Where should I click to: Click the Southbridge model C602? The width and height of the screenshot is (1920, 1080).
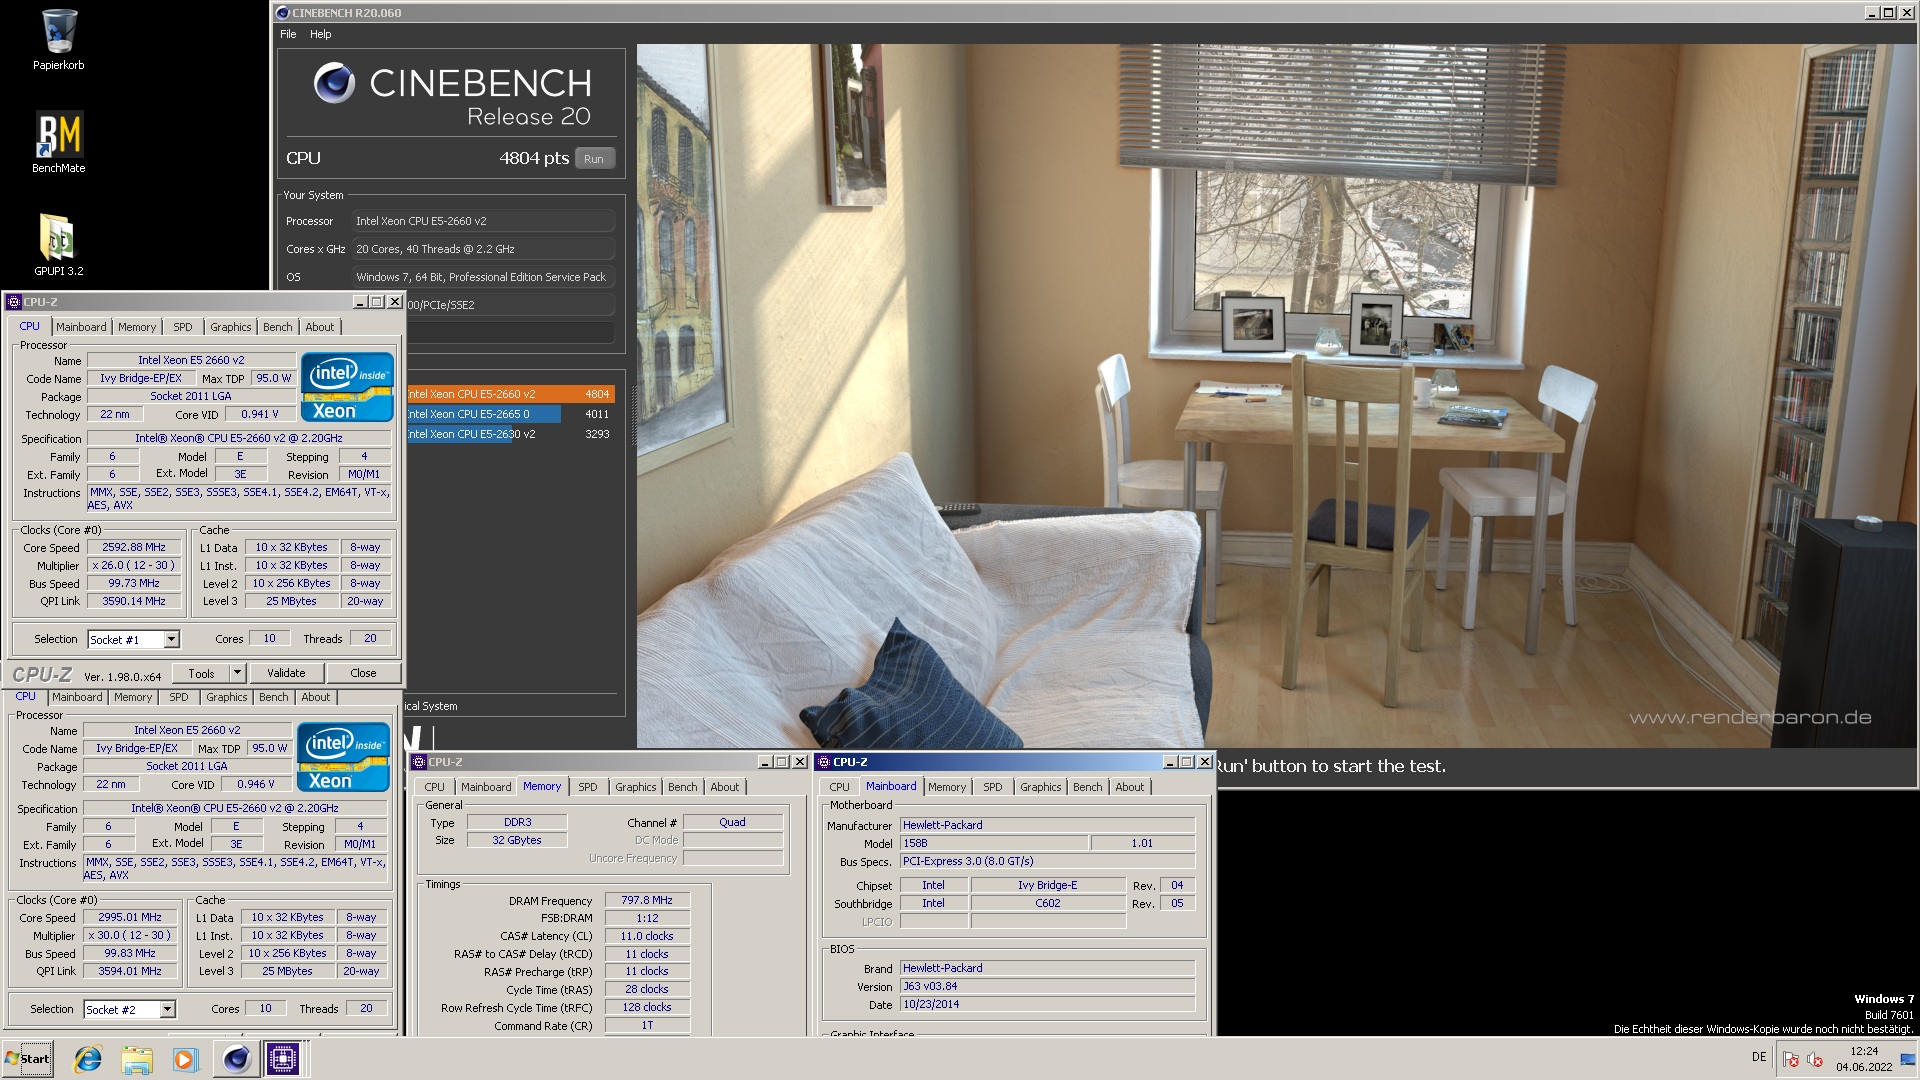pos(1048,903)
